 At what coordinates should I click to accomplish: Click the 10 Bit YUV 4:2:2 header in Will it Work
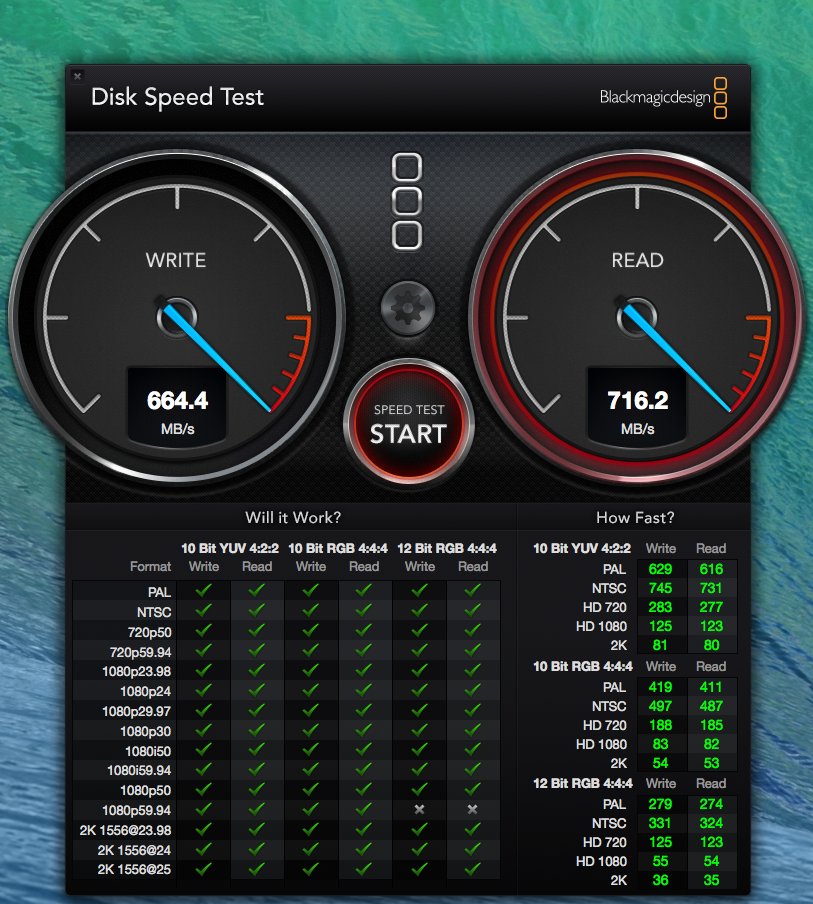tap(230, 548)
